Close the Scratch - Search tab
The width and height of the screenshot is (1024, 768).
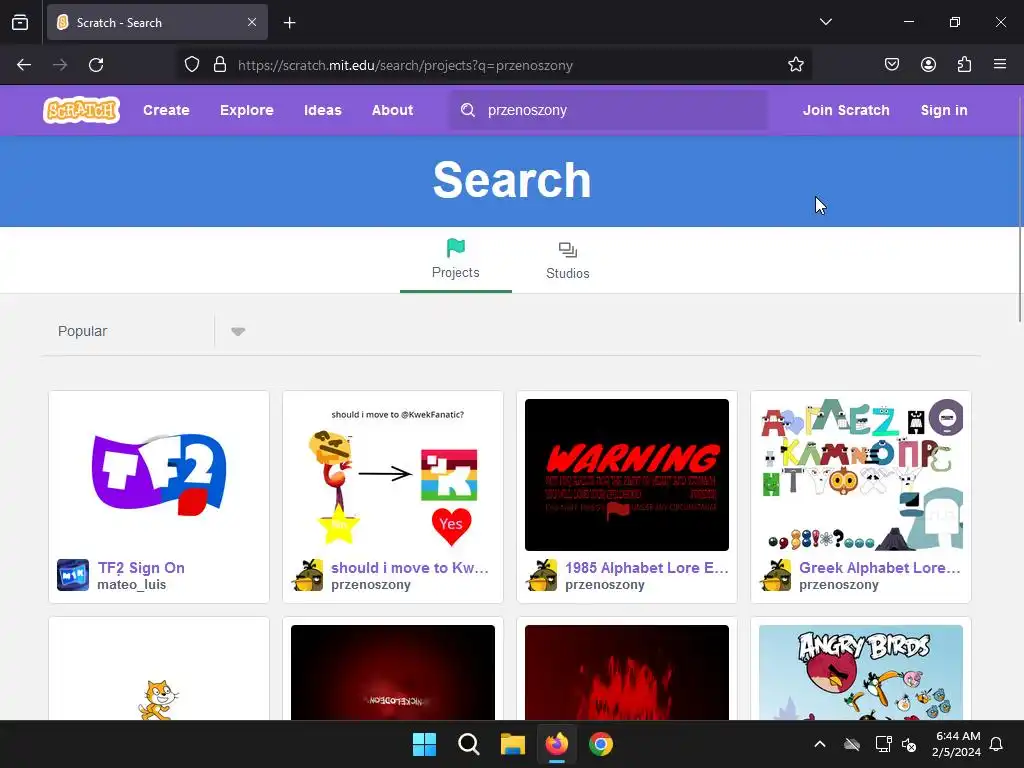pos(252,22)
